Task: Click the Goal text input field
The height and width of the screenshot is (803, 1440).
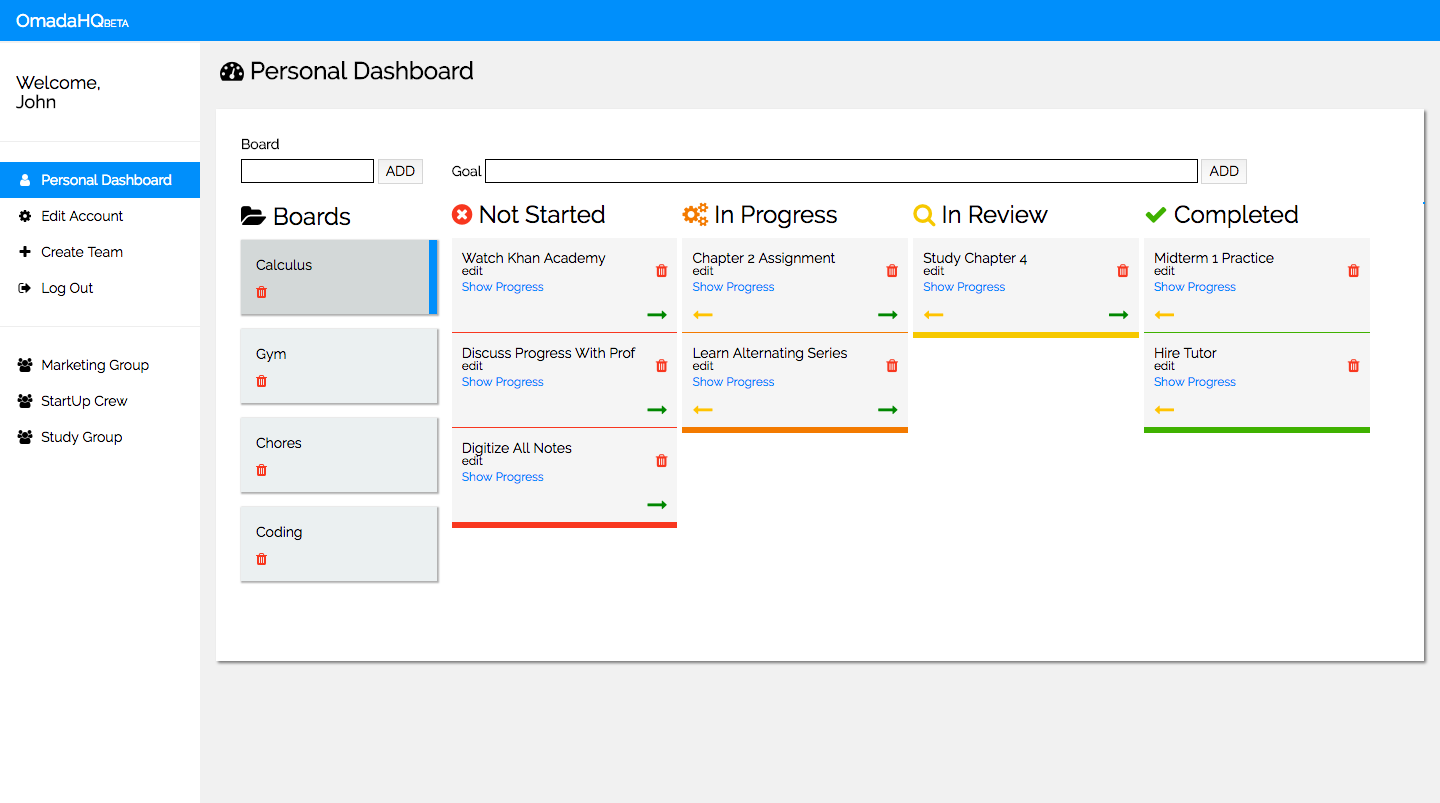Action: click(x=840, y=171)
